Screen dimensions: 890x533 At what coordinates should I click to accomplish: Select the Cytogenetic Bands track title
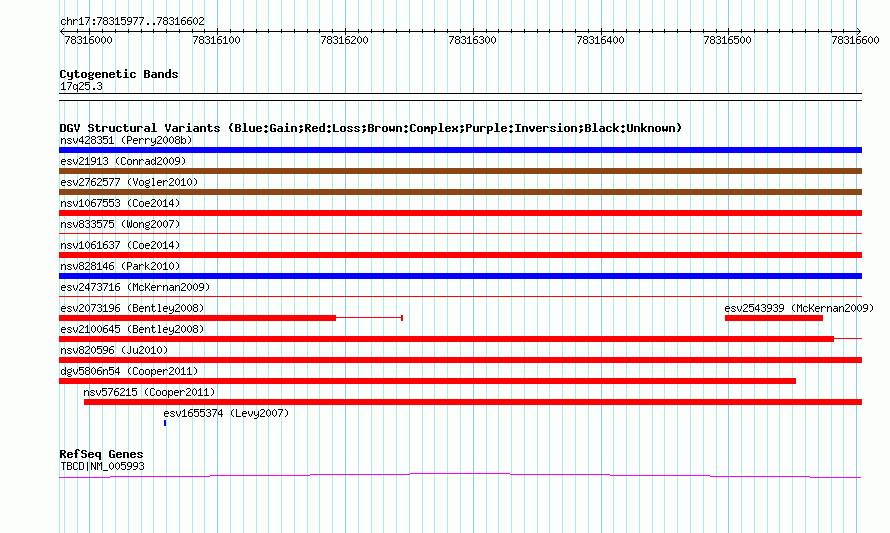119,74
